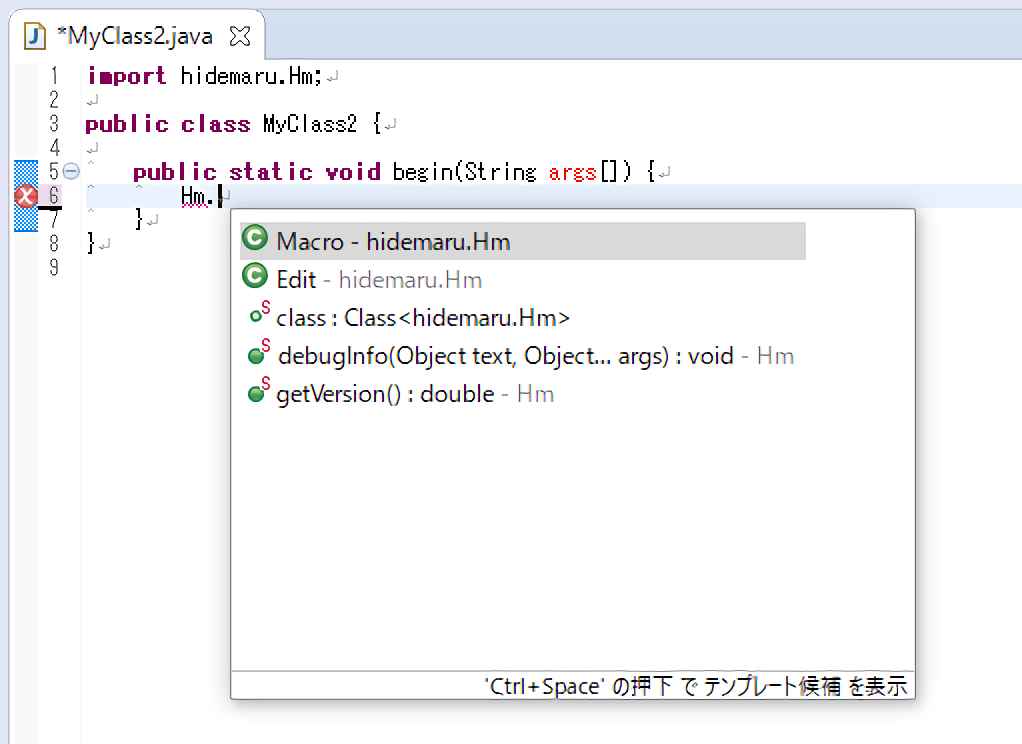Select the debugInfo(Object text, Object... args) proposal

point(505,355)
